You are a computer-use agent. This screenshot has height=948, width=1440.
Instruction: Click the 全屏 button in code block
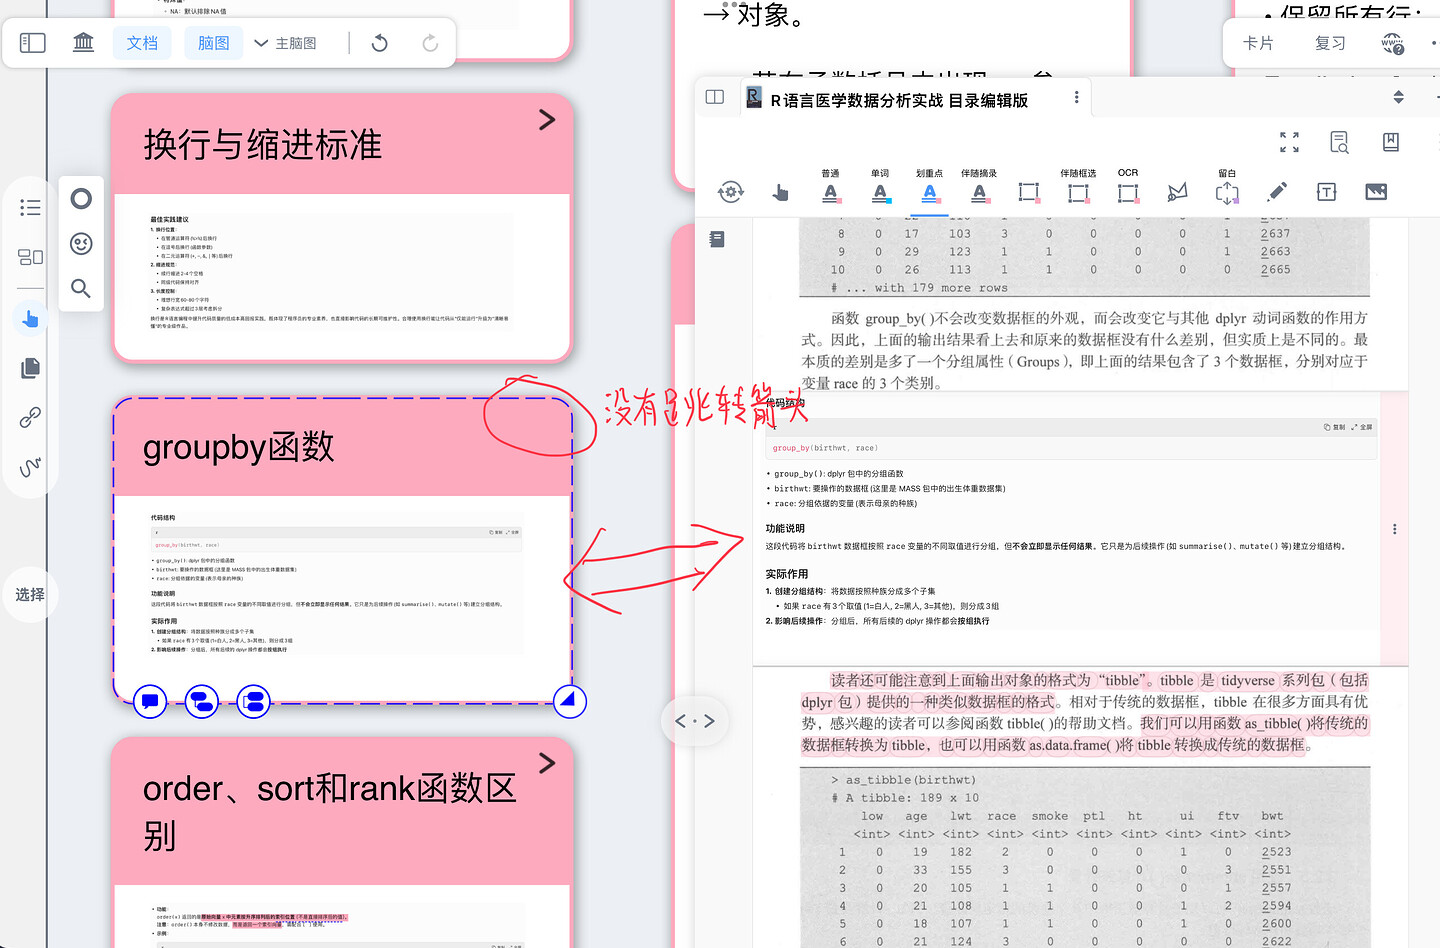tap(1362, 427)
